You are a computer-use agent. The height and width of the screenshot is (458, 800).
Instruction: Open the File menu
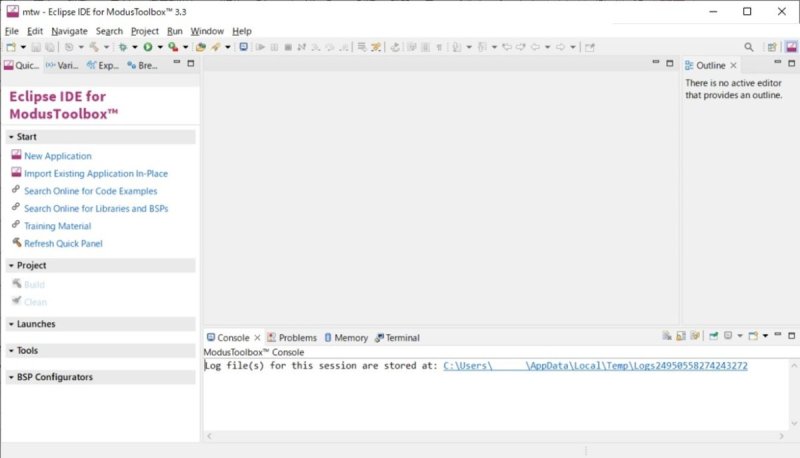(x=11, y=31)
